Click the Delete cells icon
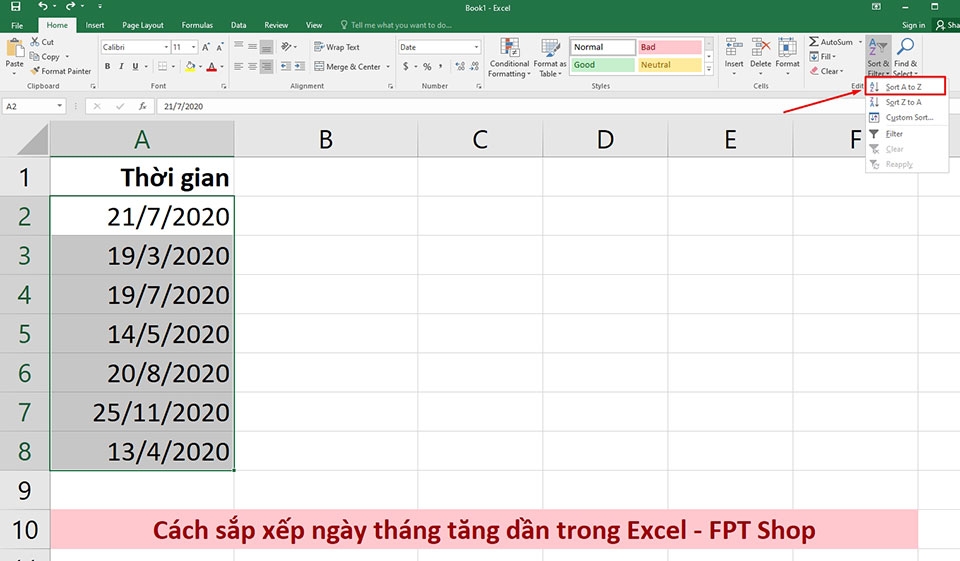Image resolution: width=960 pixels, height=561 pixels. coord(760,48)
